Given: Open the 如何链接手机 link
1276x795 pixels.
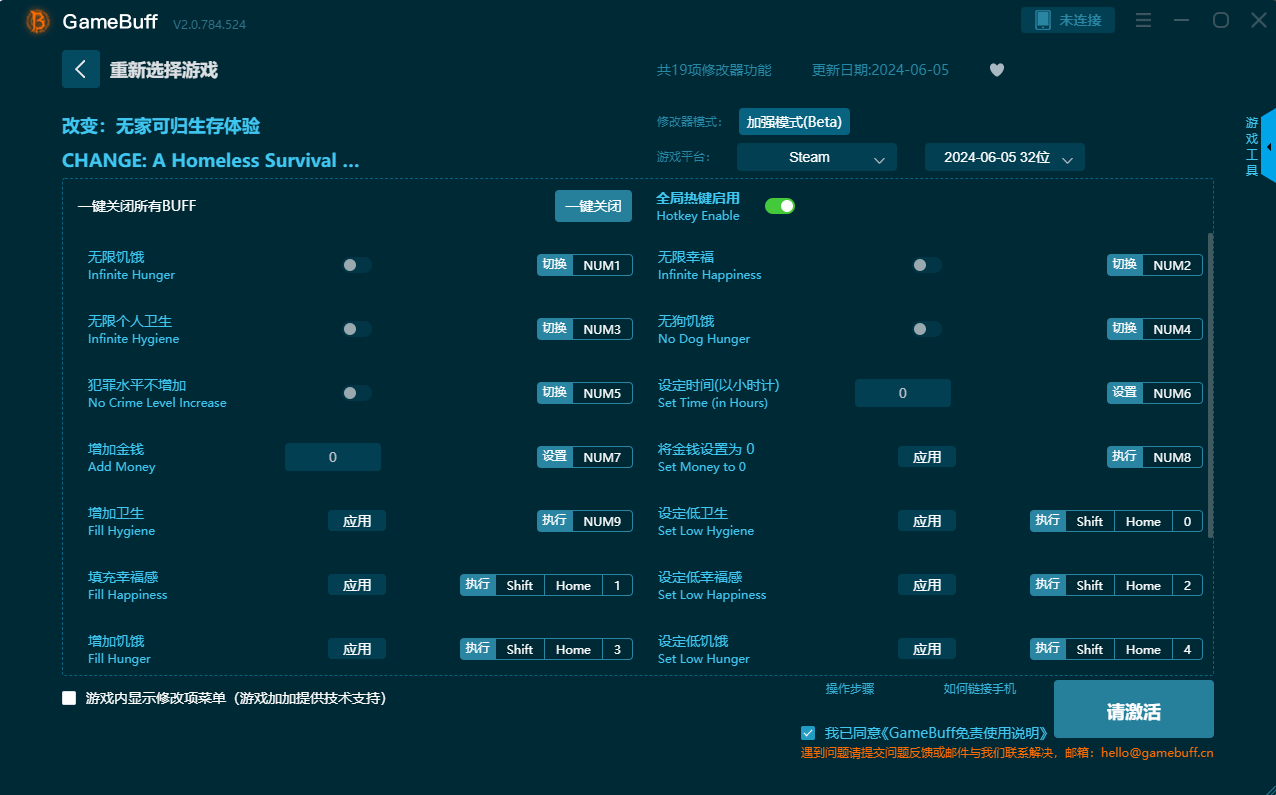Looking at the screenshot, I should [x=980, y=689].
